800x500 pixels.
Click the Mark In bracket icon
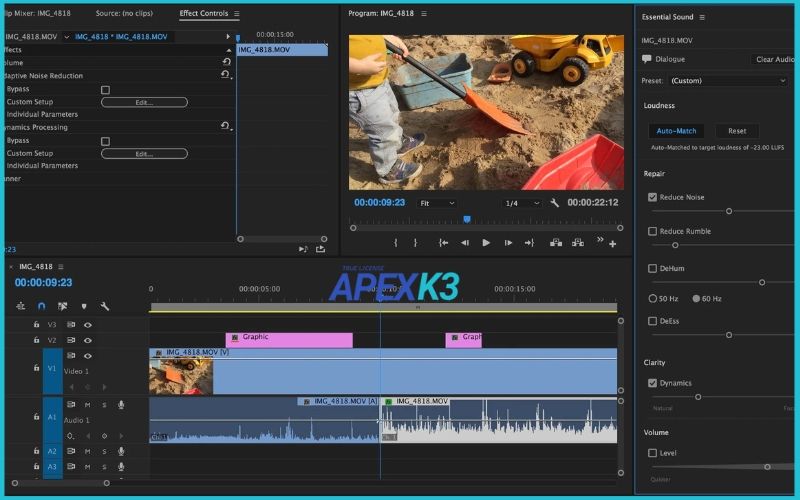396,243
